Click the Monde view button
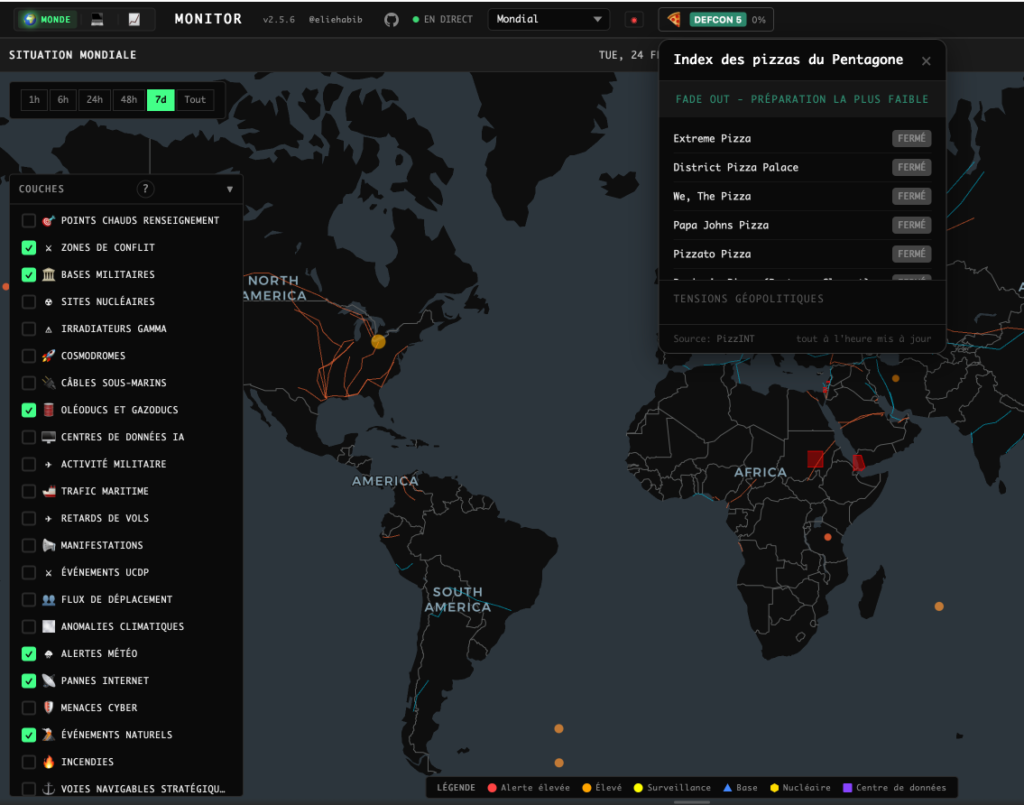 [47, 19]
